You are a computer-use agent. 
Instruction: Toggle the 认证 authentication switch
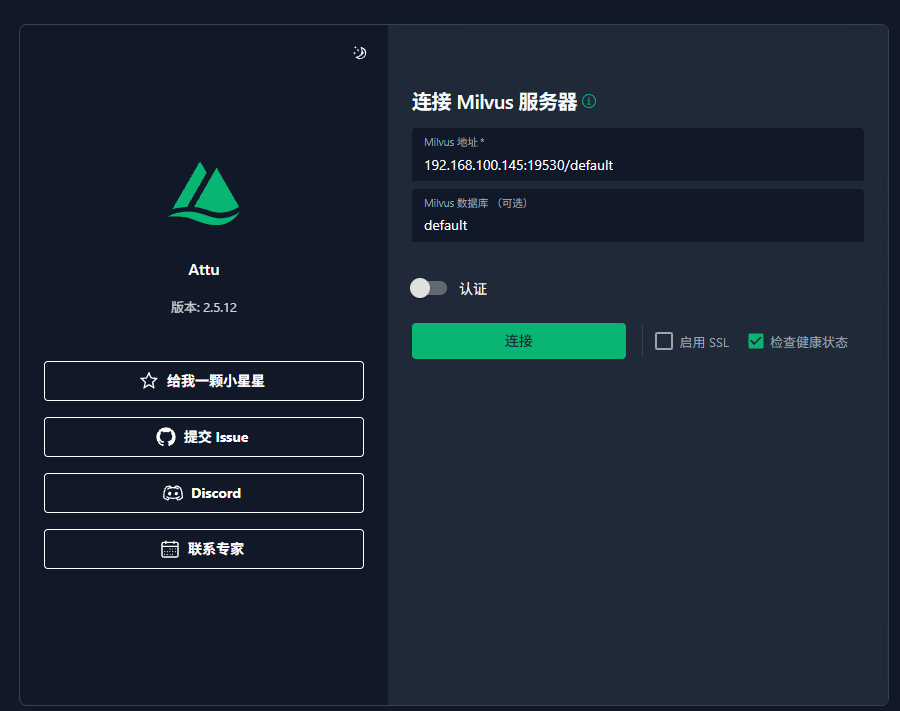(x=428, y=288)
